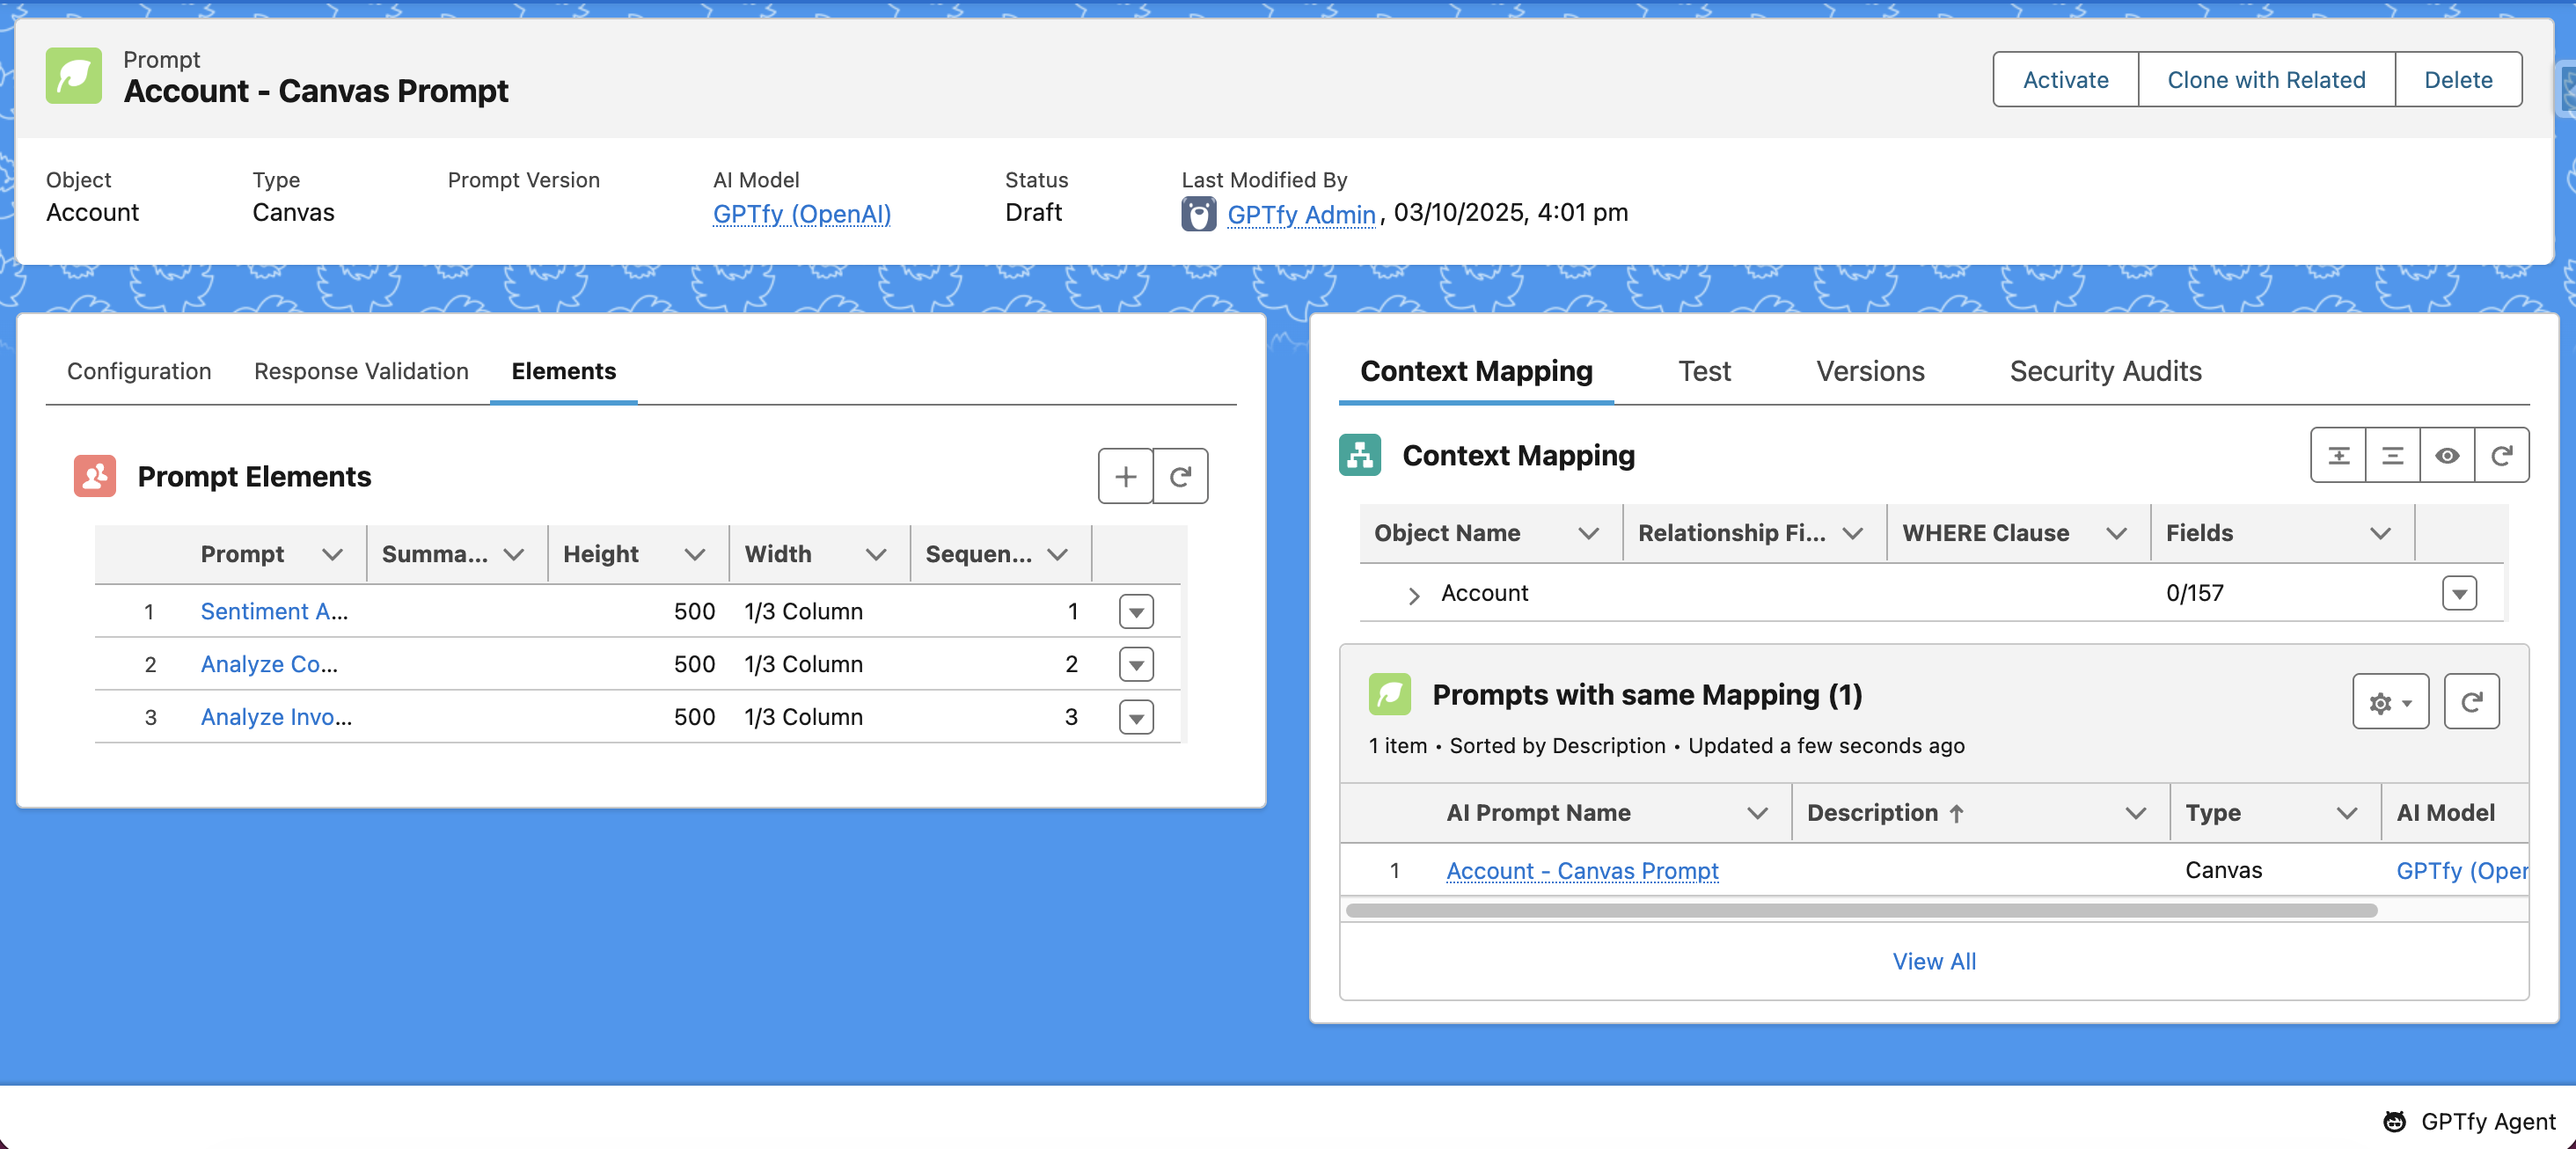Click the add Prompt Element plus icon
Image resolution: width=2576 pixels, height=1149 pixels.
pyautogui.click(x=1125, y=476)
